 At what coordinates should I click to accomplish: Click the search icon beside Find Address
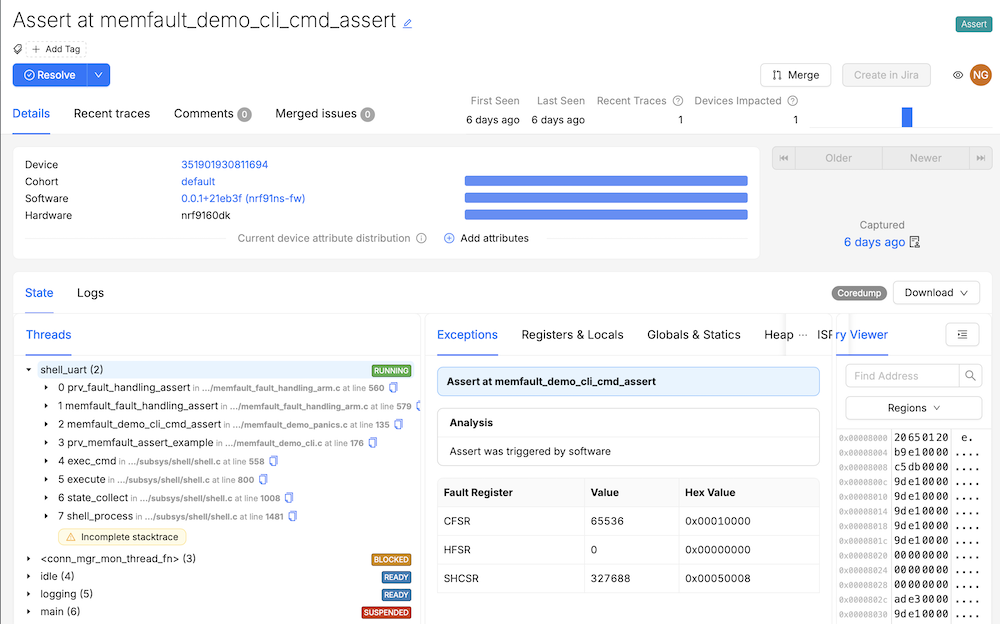coord(970,376)
